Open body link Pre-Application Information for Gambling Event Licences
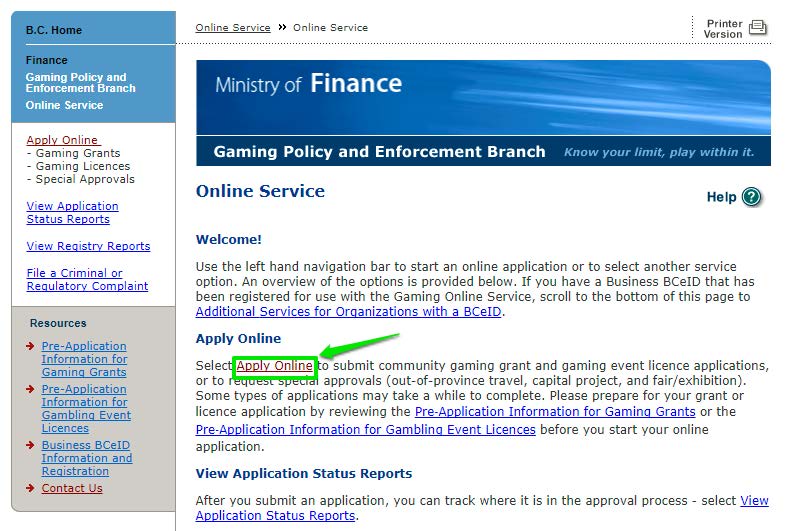The image size is (787, 531). click(365, 430)
